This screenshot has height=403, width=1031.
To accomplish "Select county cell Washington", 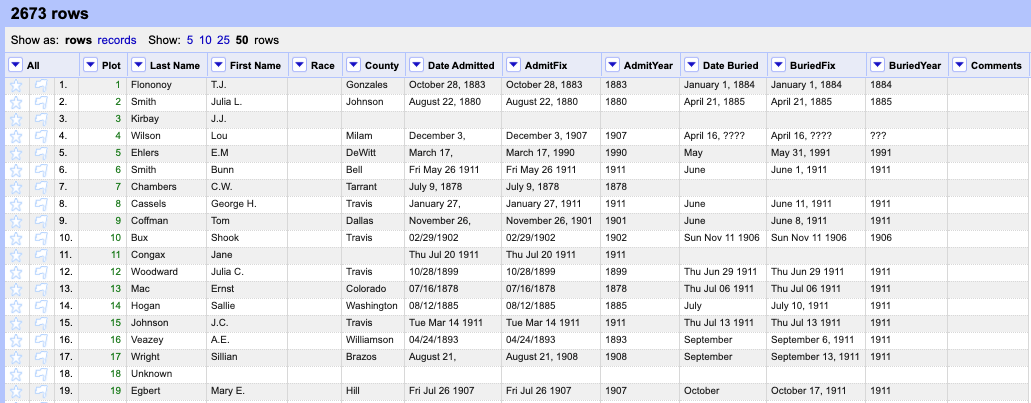I will pos(373,306).
